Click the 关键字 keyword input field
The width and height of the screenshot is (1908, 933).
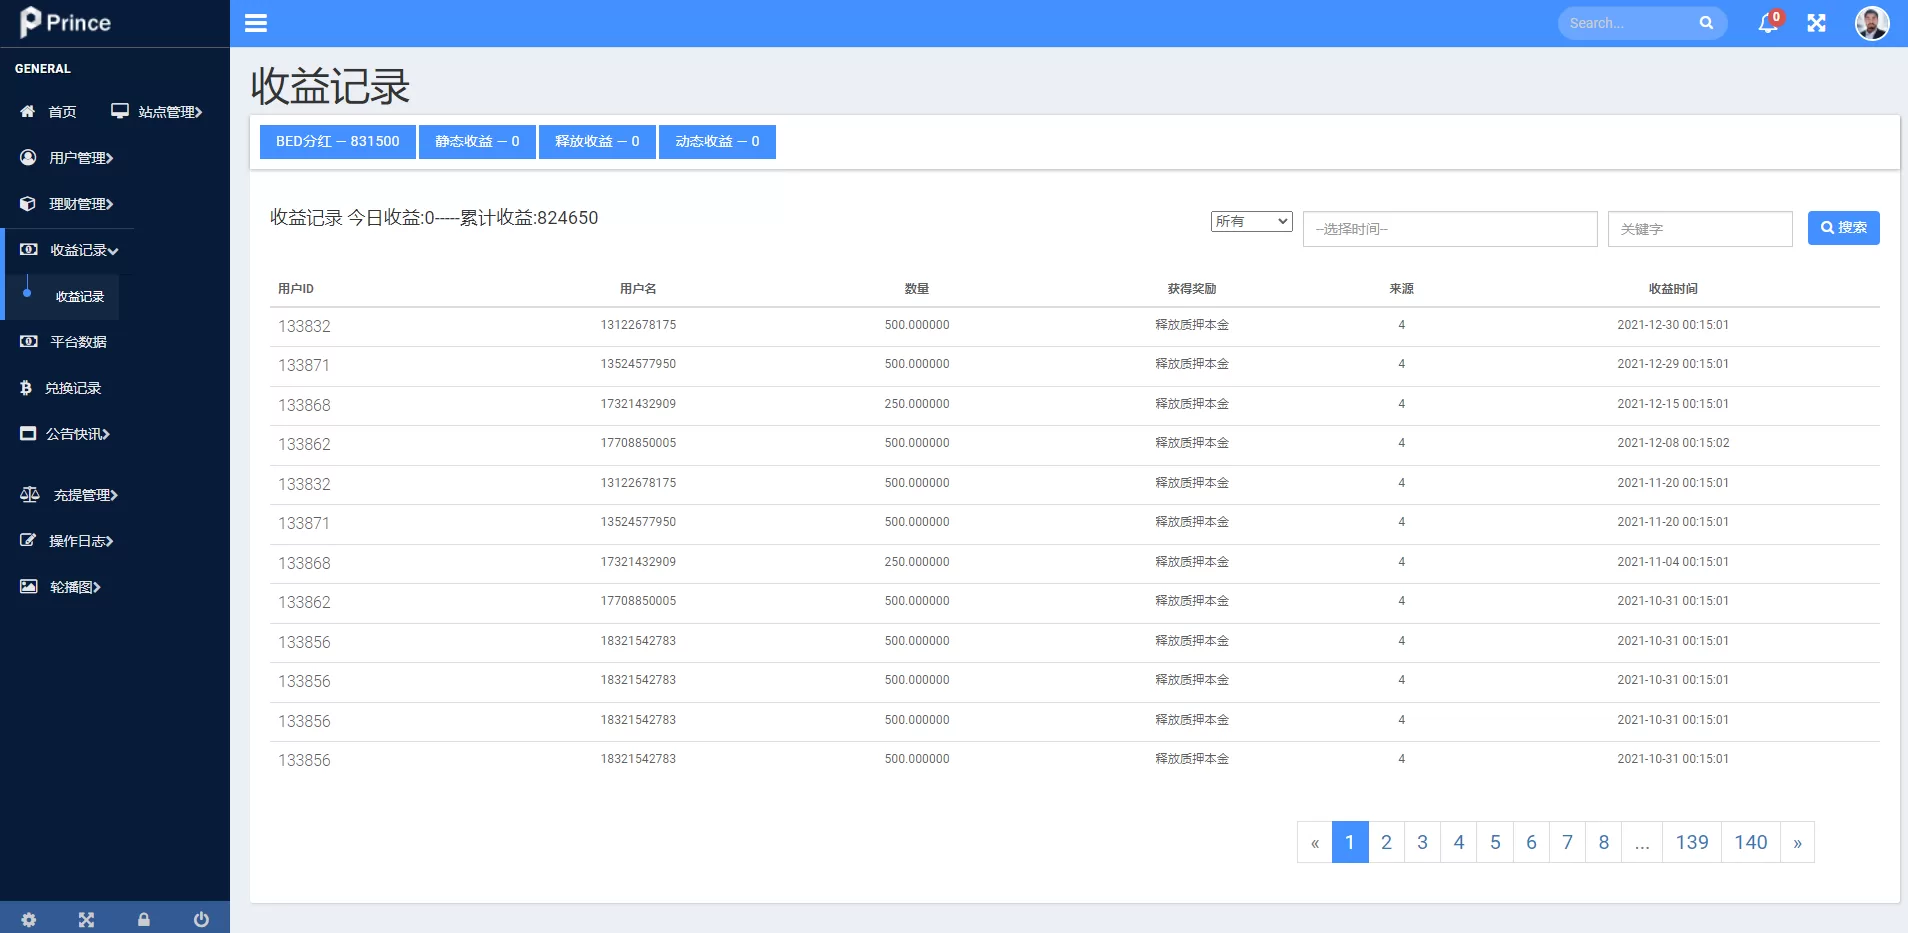(x=1699, y=228)
